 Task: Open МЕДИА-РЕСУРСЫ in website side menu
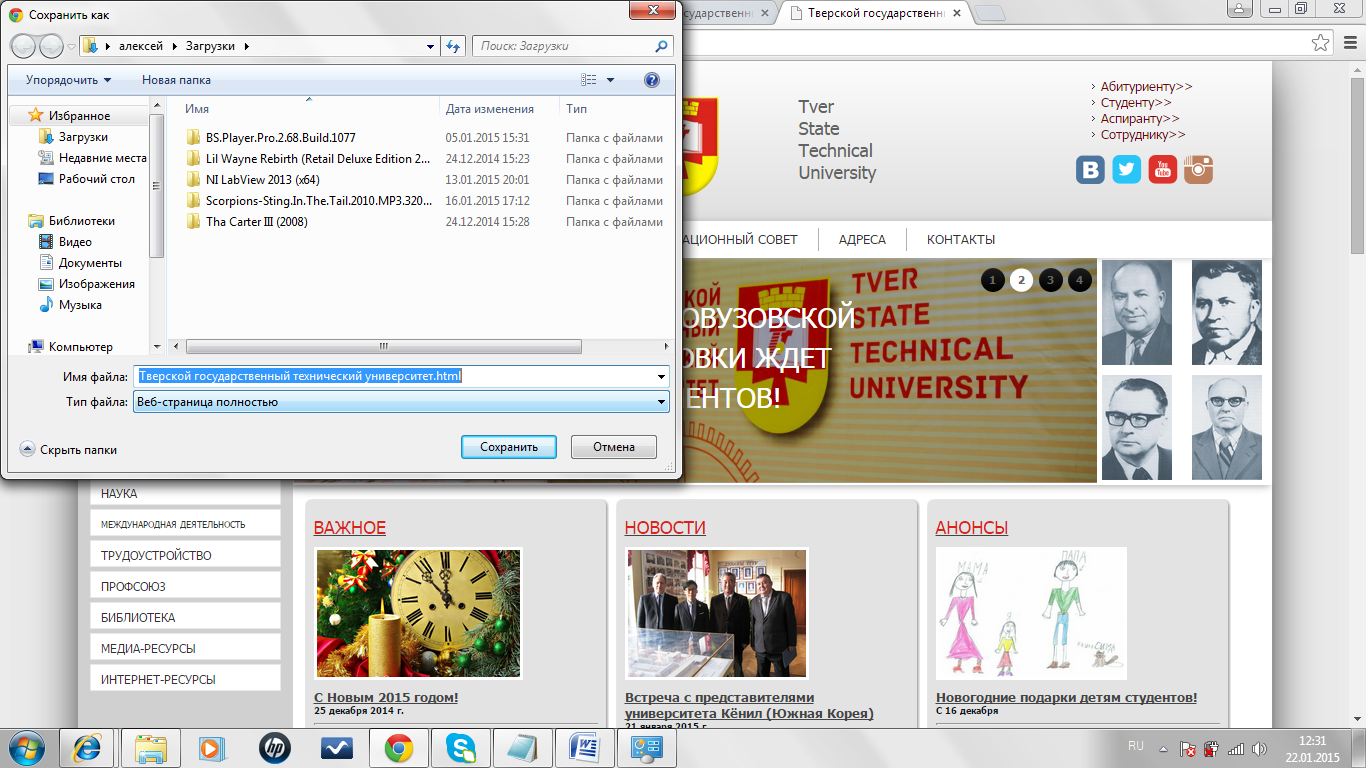185,648
